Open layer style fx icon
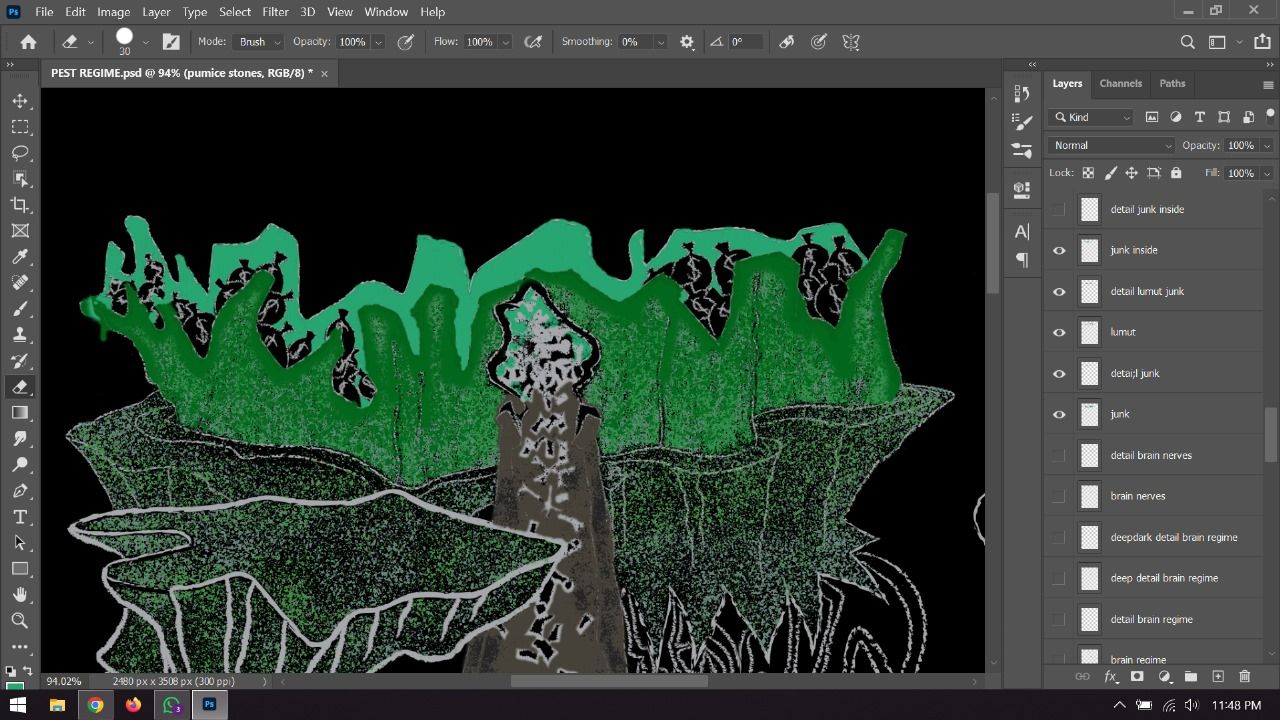1280x720 pixels. 1110,677
